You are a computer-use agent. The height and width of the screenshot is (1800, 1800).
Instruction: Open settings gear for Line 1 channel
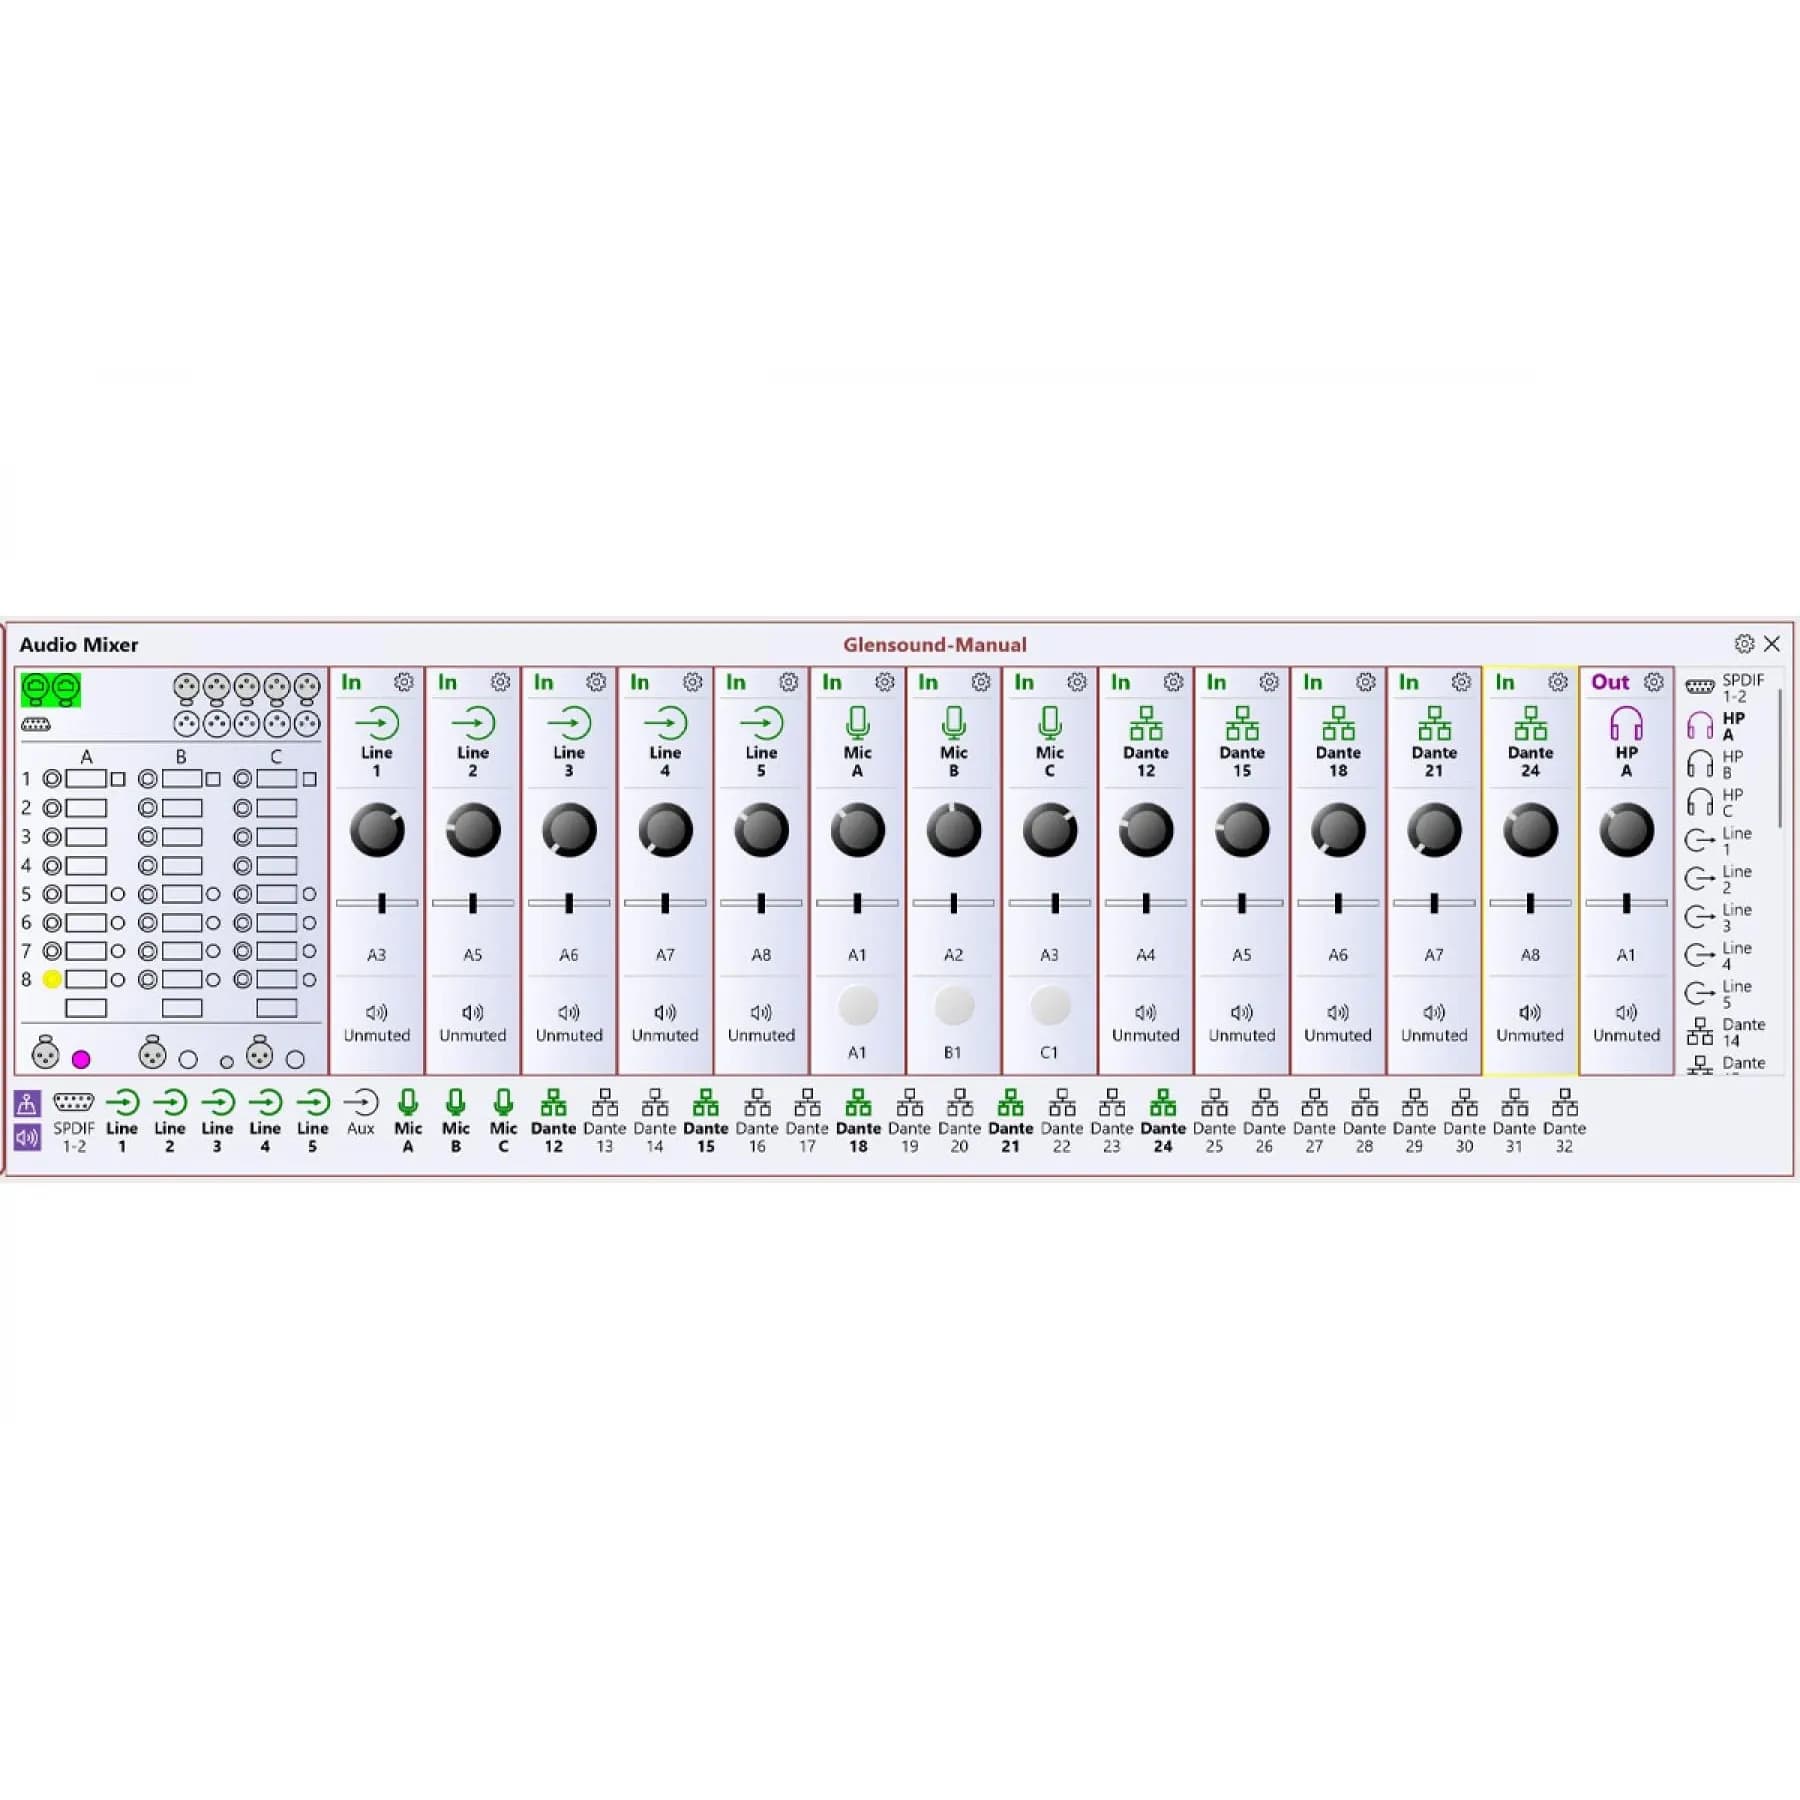point(404,682)
